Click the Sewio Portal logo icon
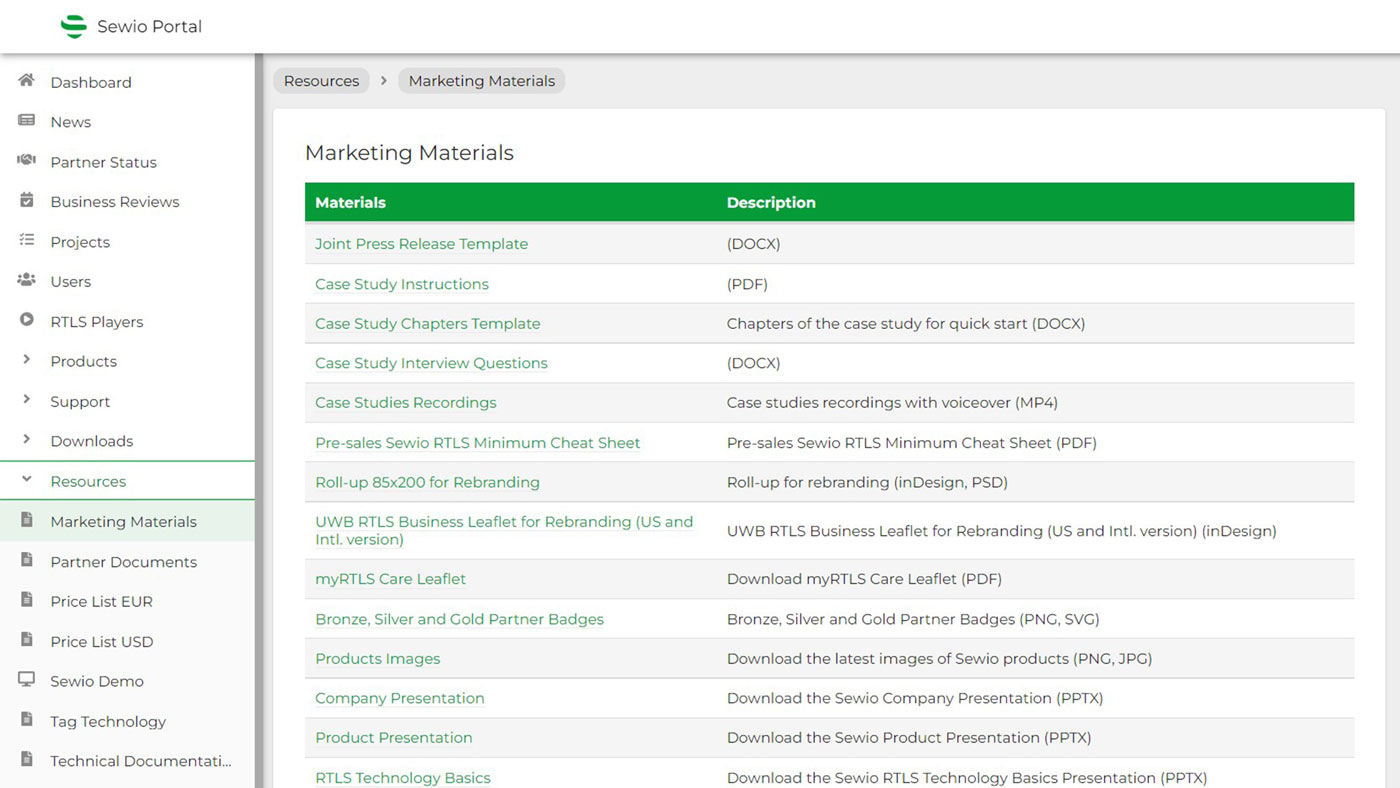Screen dimensions: 1400x788 (x=73, y=27)
